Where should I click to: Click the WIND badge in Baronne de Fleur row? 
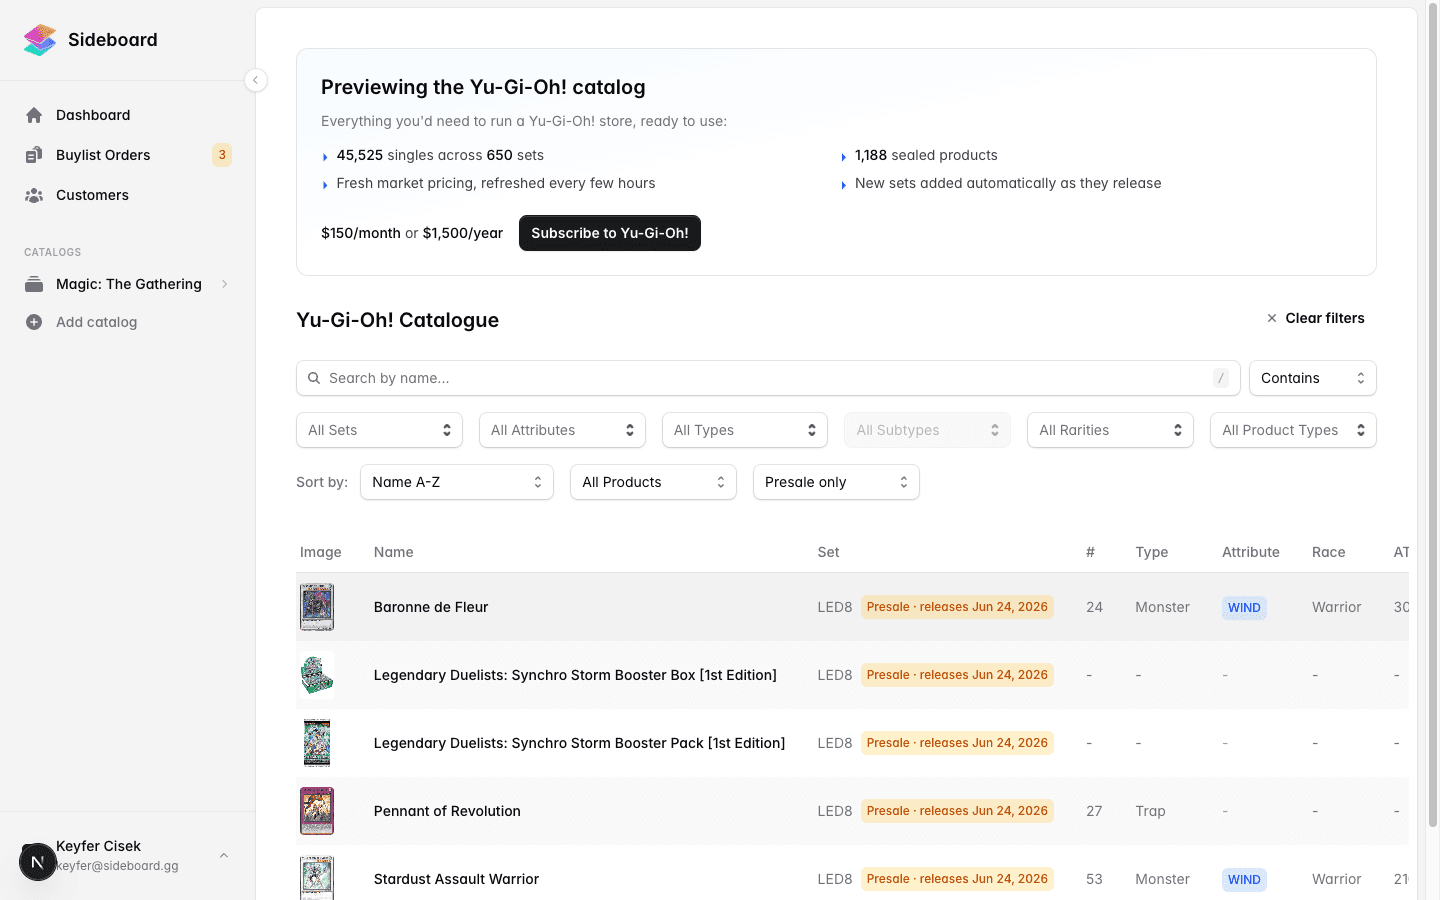[x=1244, y=608]
